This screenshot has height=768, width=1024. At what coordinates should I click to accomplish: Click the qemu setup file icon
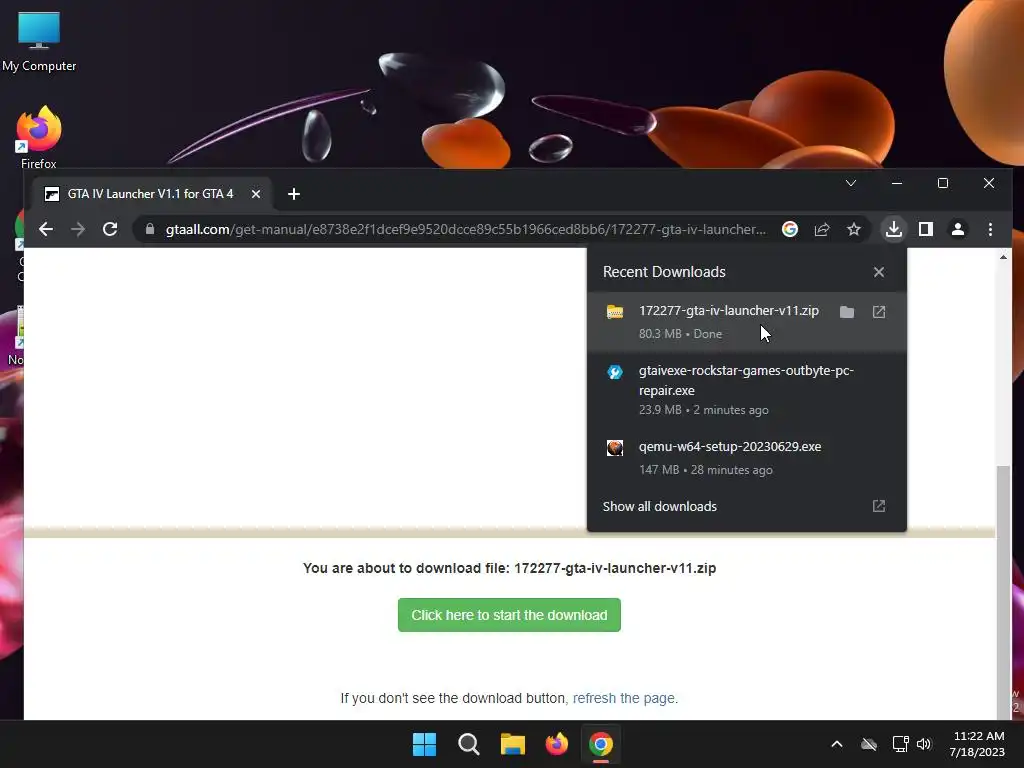615,448
